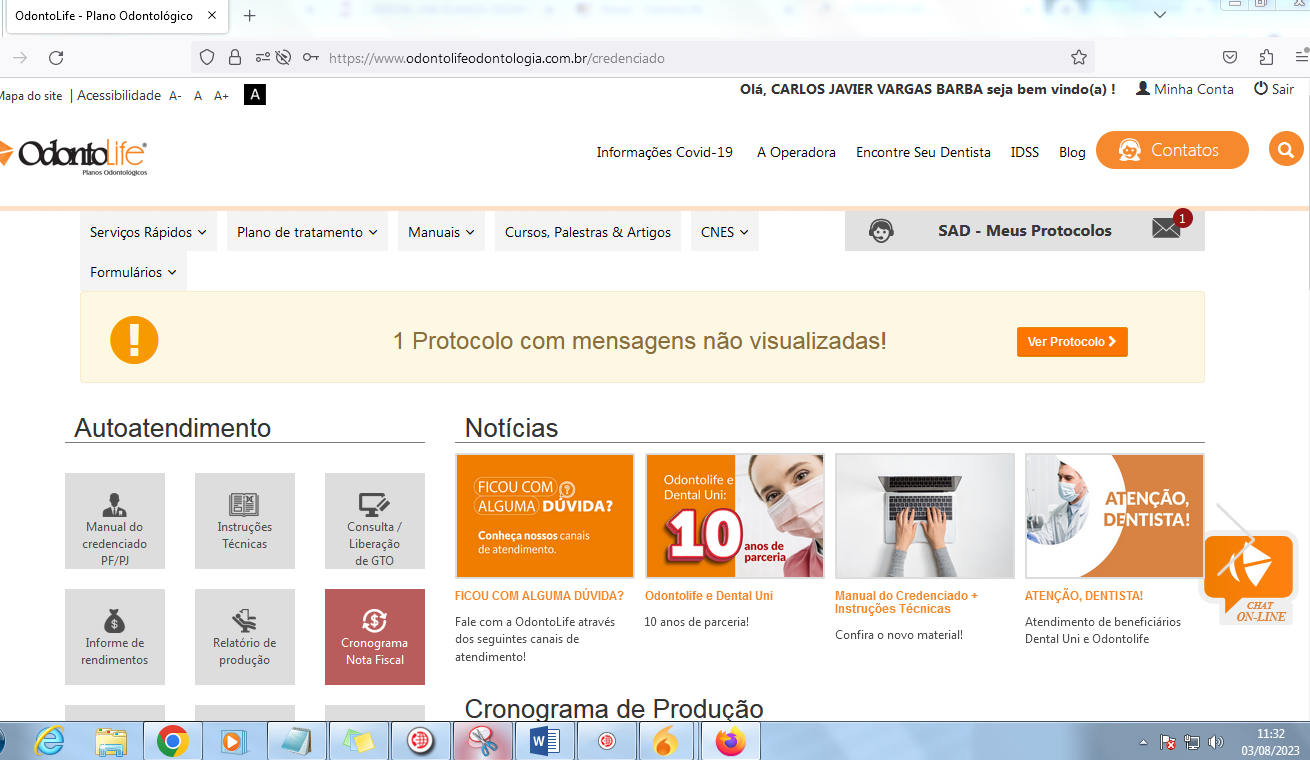Open Google Chrome from the taskbar
This screenshot has width=1310, height=760.
(172, 742)
